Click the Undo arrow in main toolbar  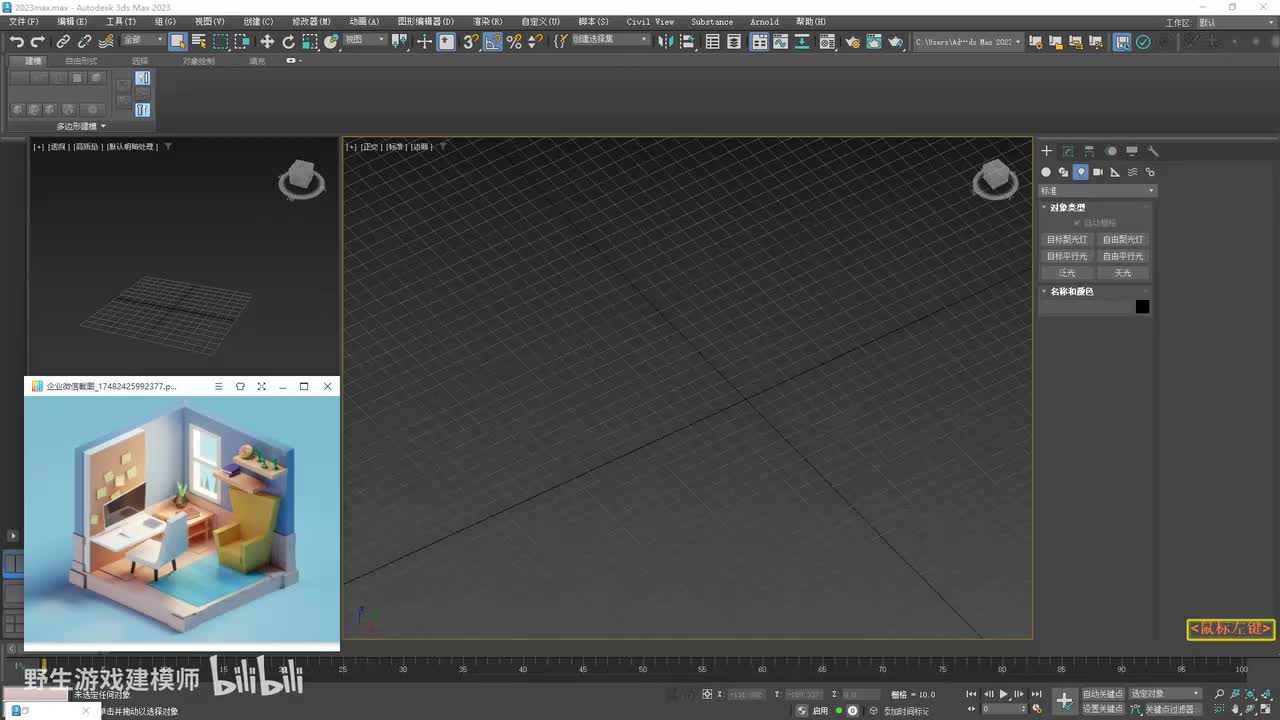click(x=17, y=41)
